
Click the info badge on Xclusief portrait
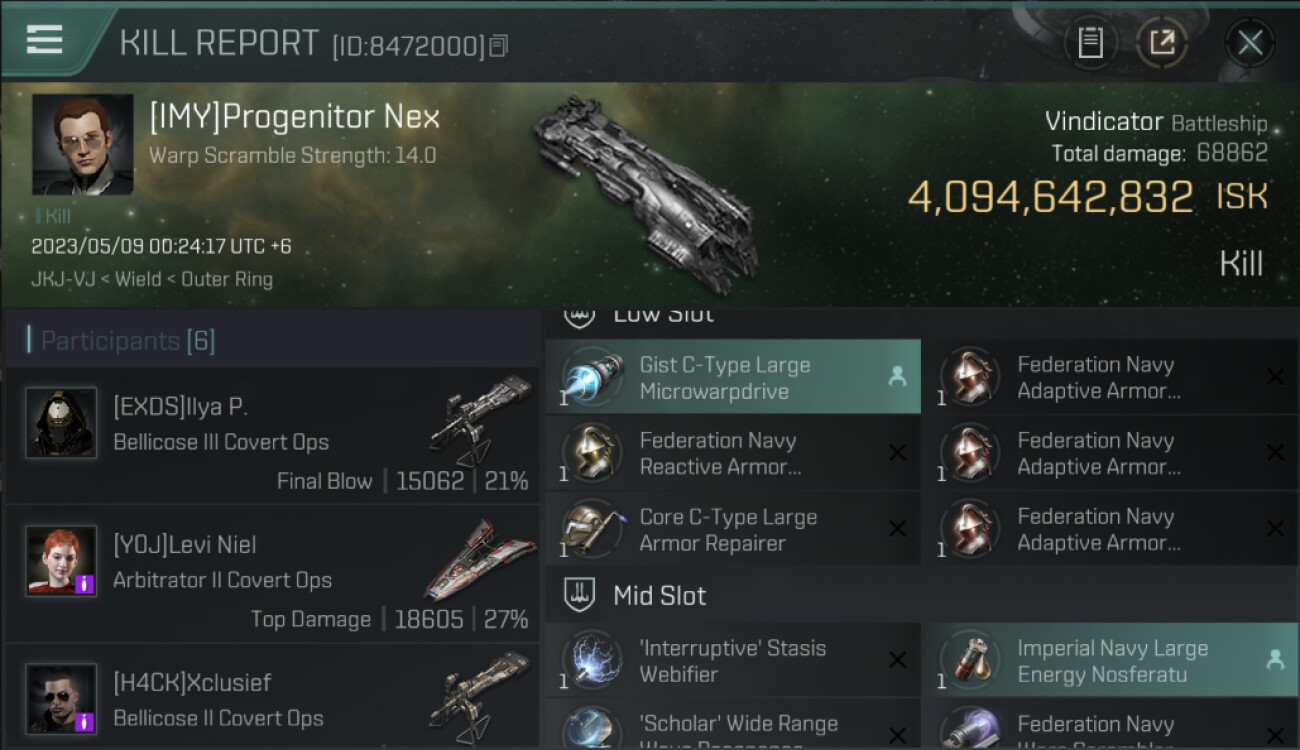pyautogui.click(x=85, y=721)
